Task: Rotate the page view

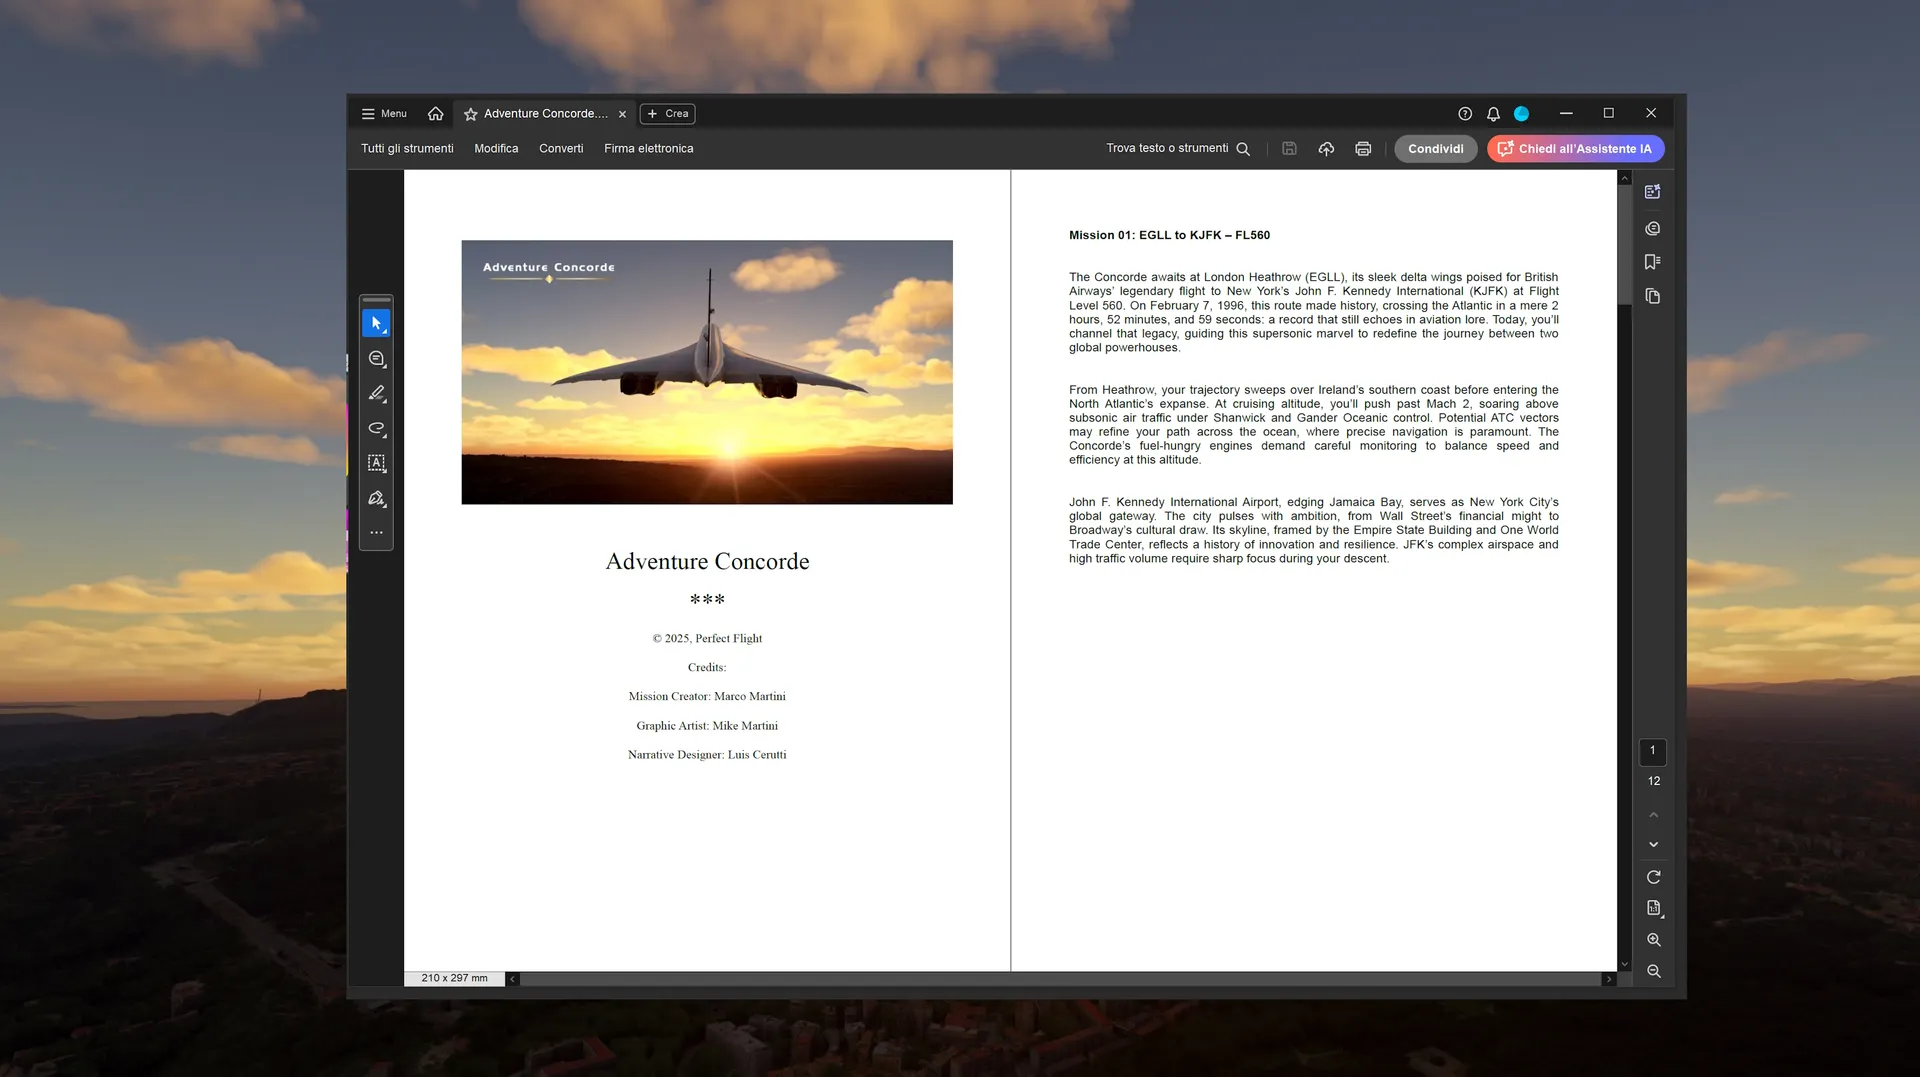Action: click(x=1653, y=878)
